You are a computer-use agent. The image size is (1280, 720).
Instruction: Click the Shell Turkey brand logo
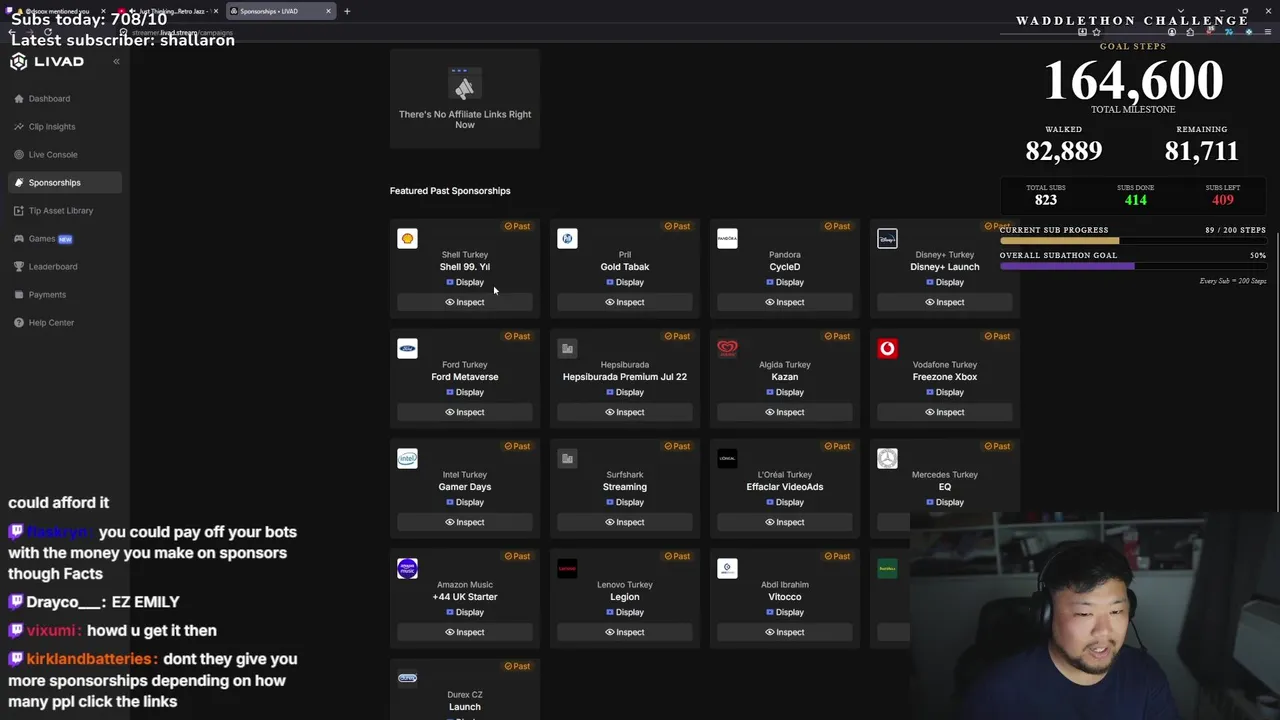tap(407, 238)
